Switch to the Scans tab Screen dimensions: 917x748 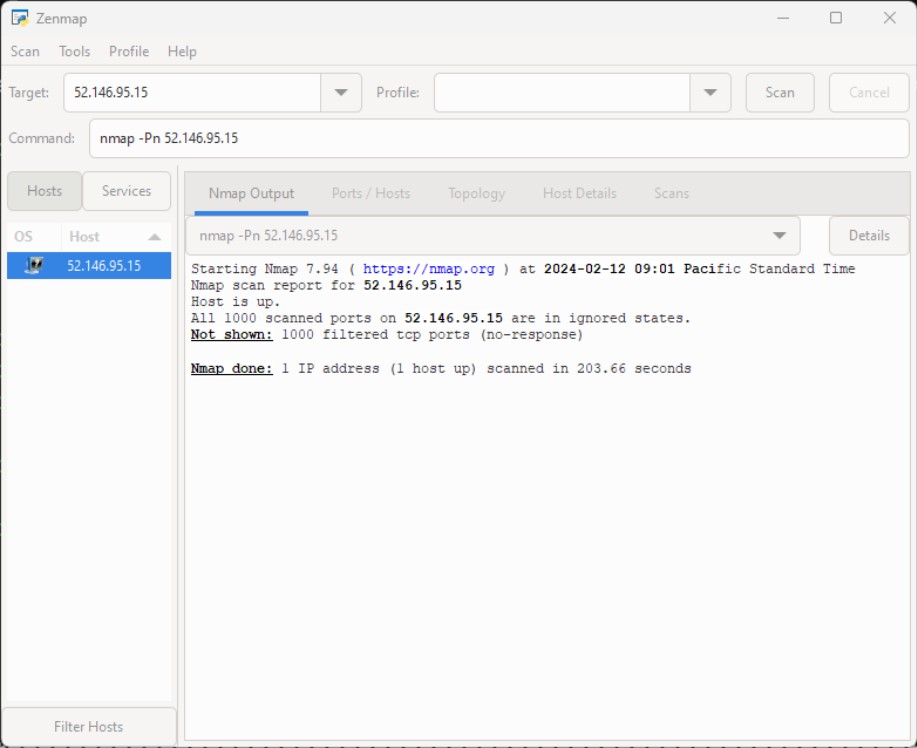coord(671,194)
